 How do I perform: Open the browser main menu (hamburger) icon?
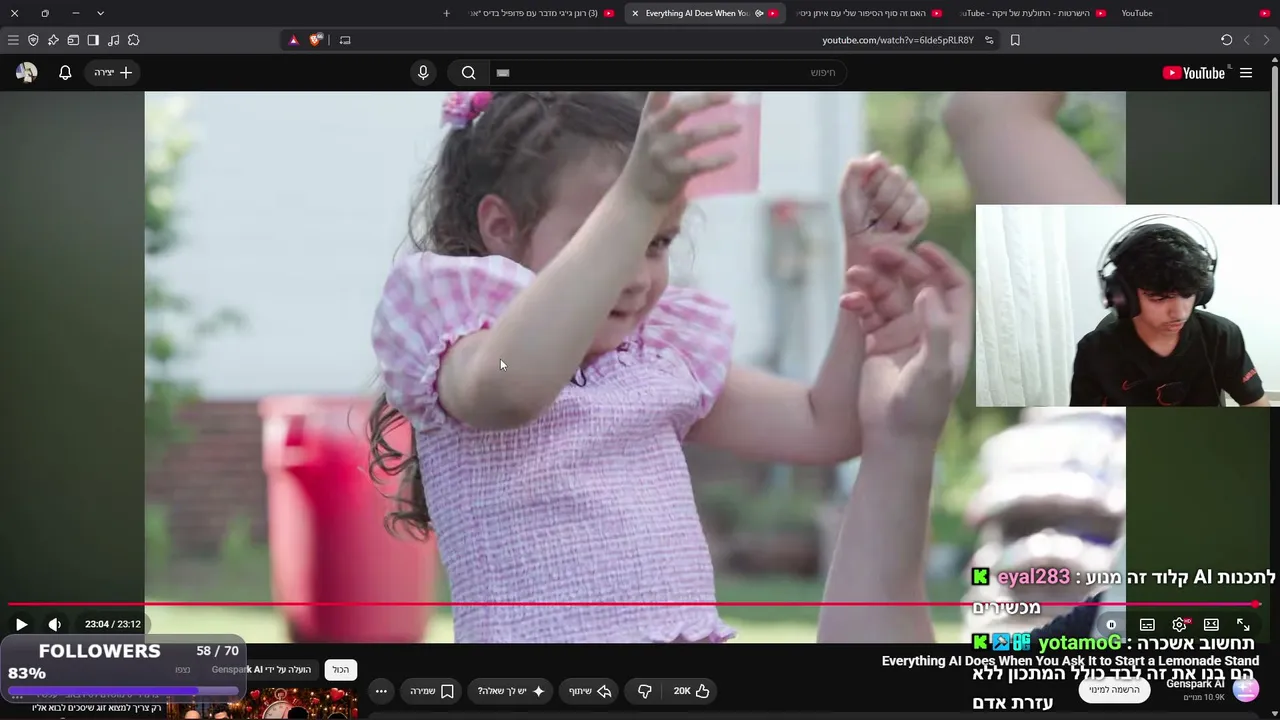pos(13,40)
